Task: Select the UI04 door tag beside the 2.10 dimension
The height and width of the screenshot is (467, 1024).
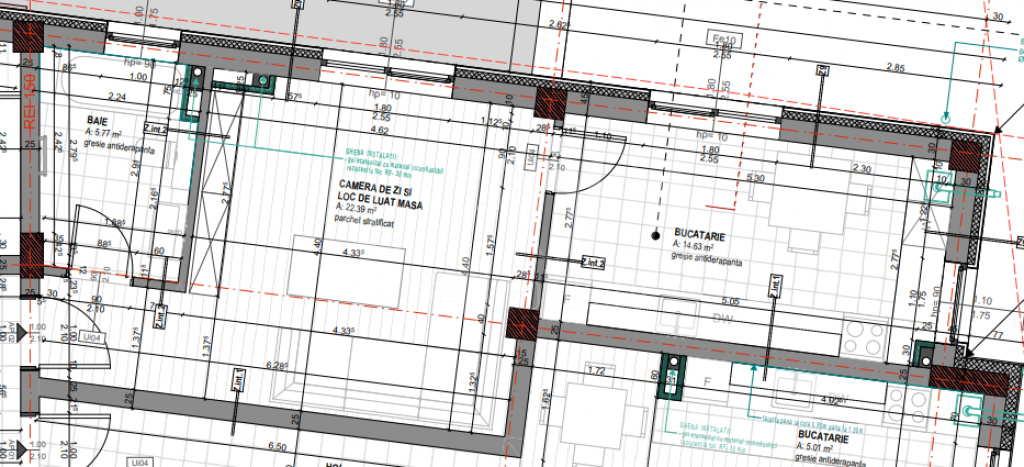Action: (x=93, y=339)
